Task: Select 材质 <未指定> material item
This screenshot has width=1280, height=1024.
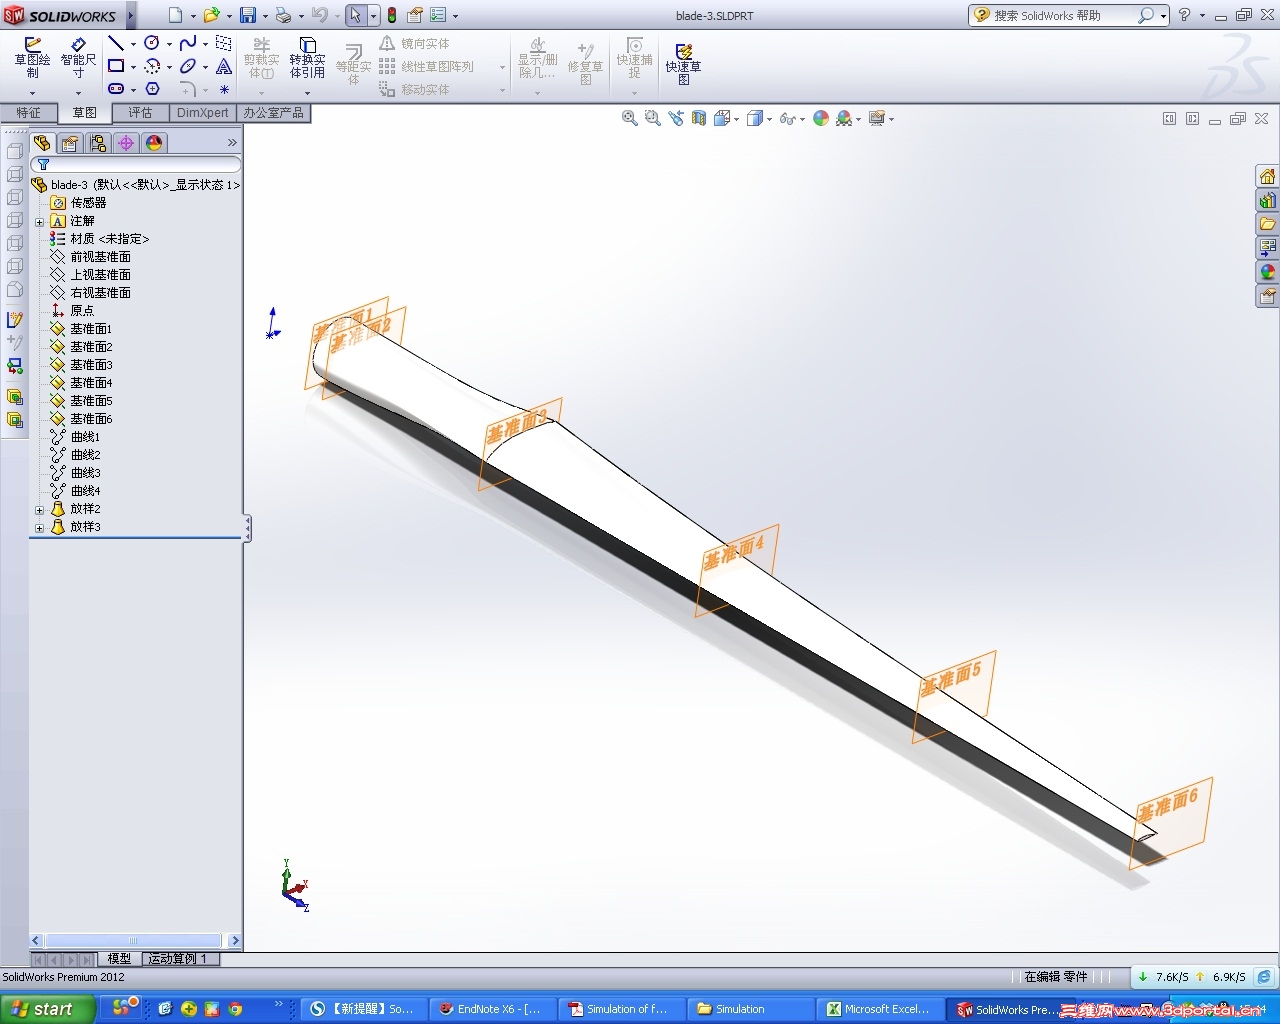Action: click(x=99, y=239)
